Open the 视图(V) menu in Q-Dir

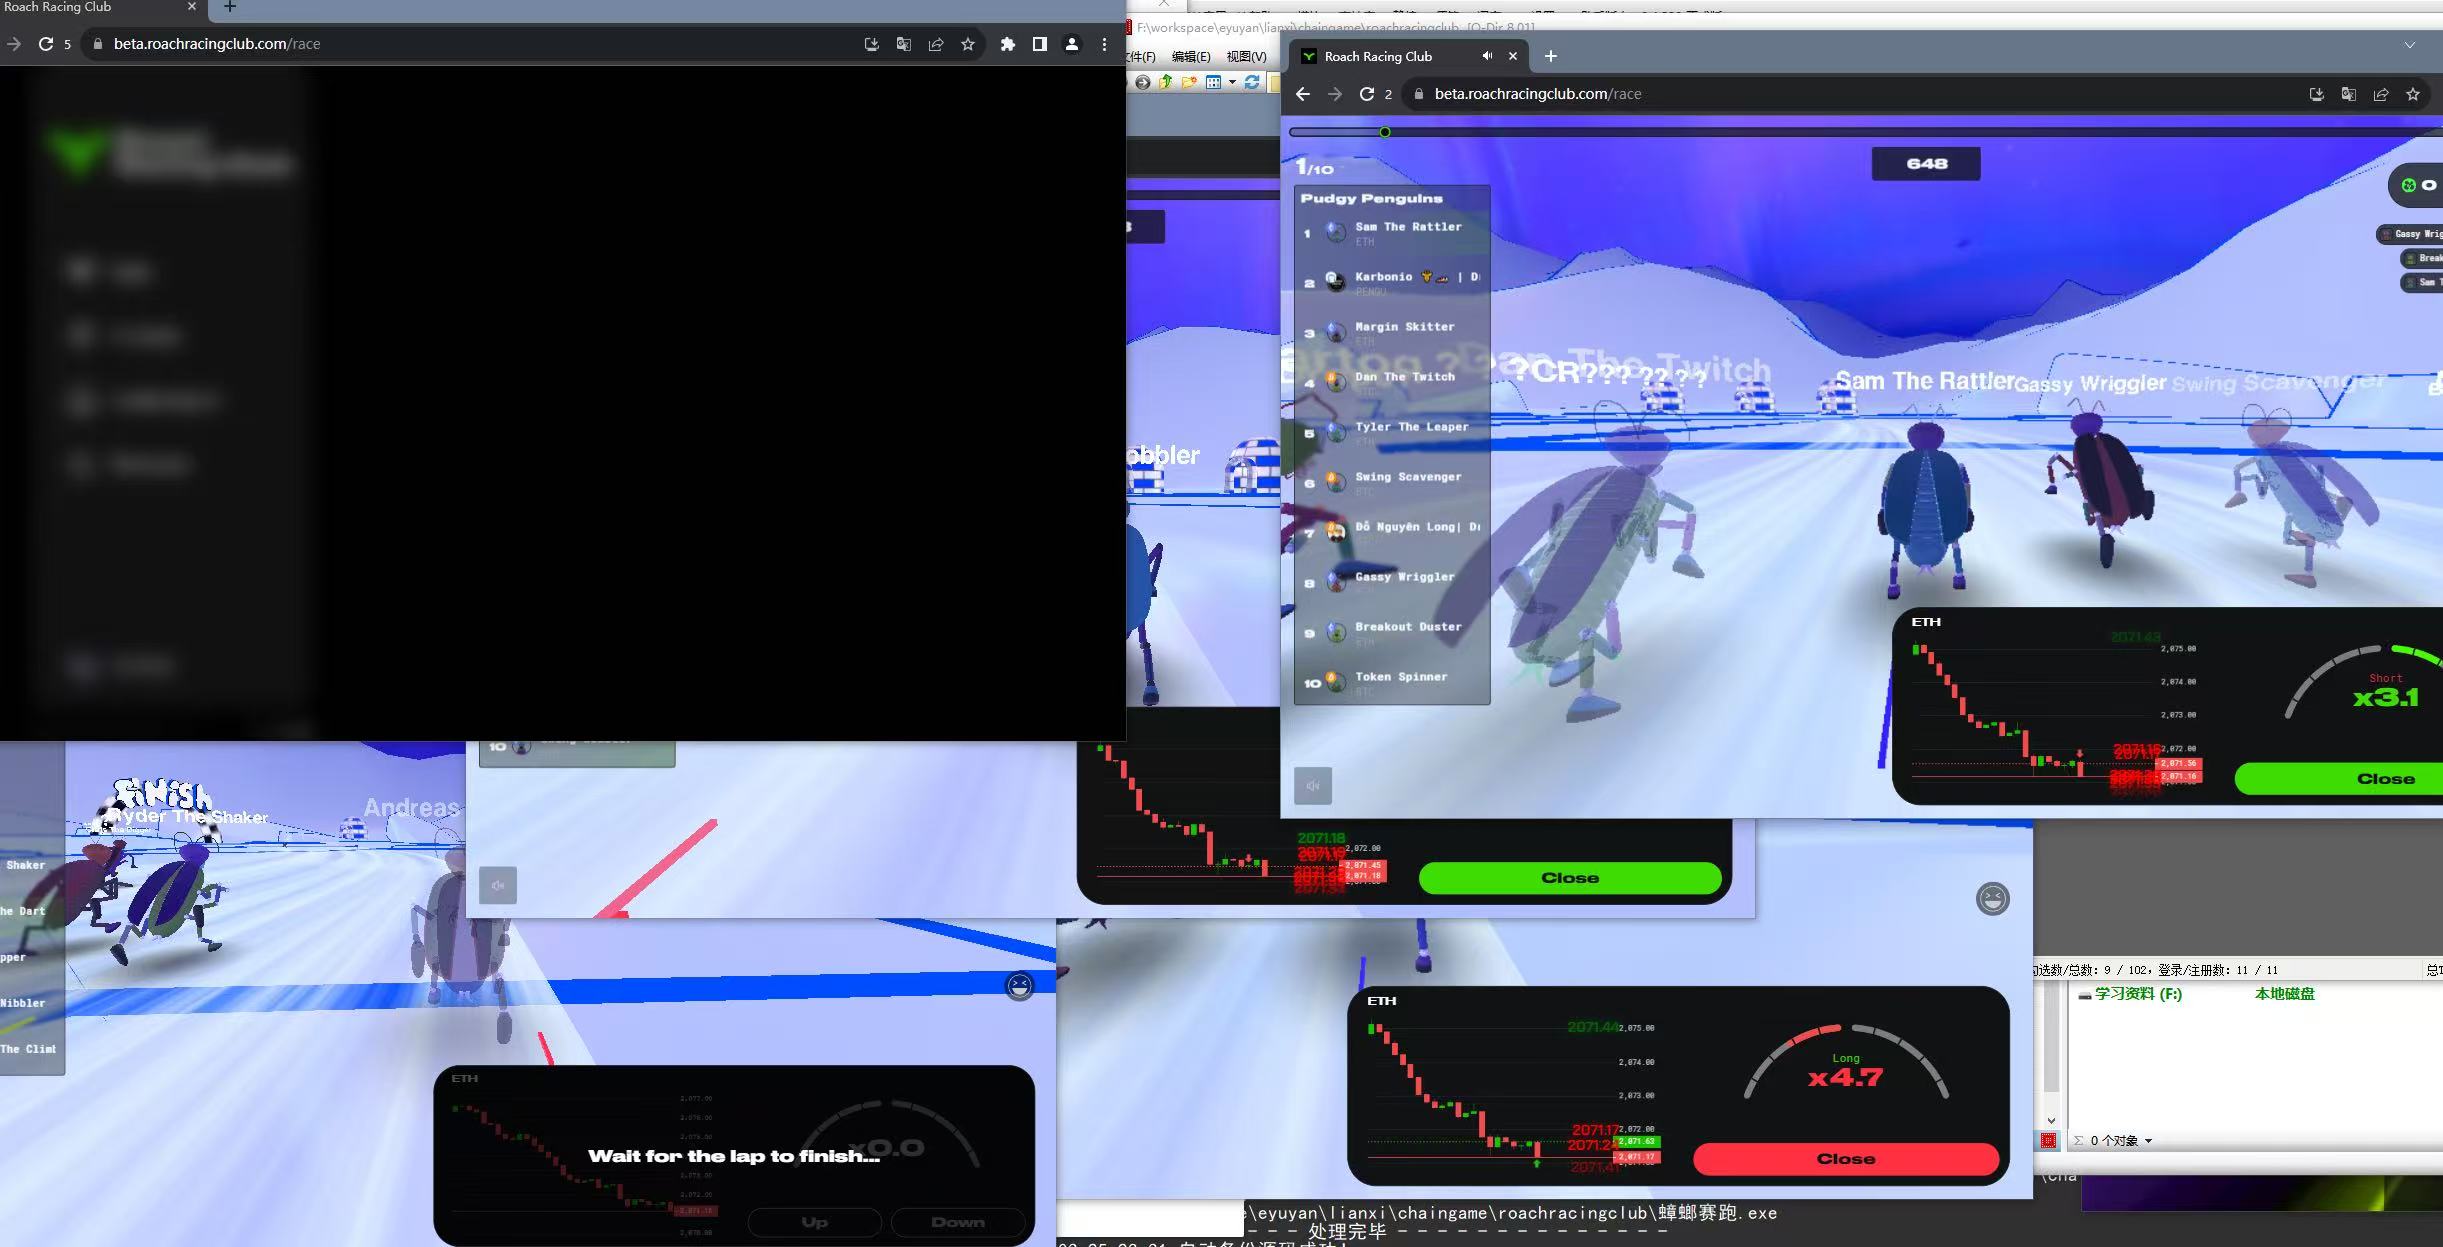tap(1246, 56)
